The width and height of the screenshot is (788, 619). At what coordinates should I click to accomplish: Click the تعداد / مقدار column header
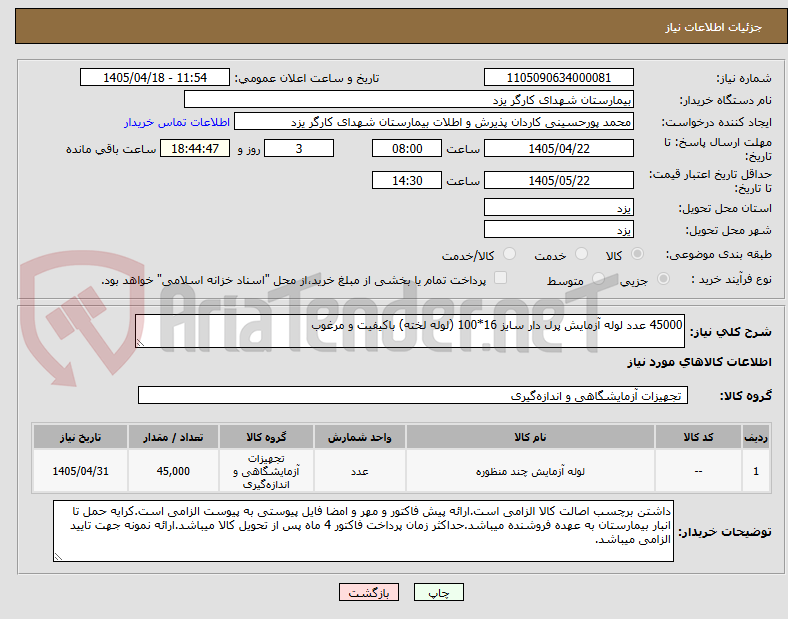(x=173, y=437)
